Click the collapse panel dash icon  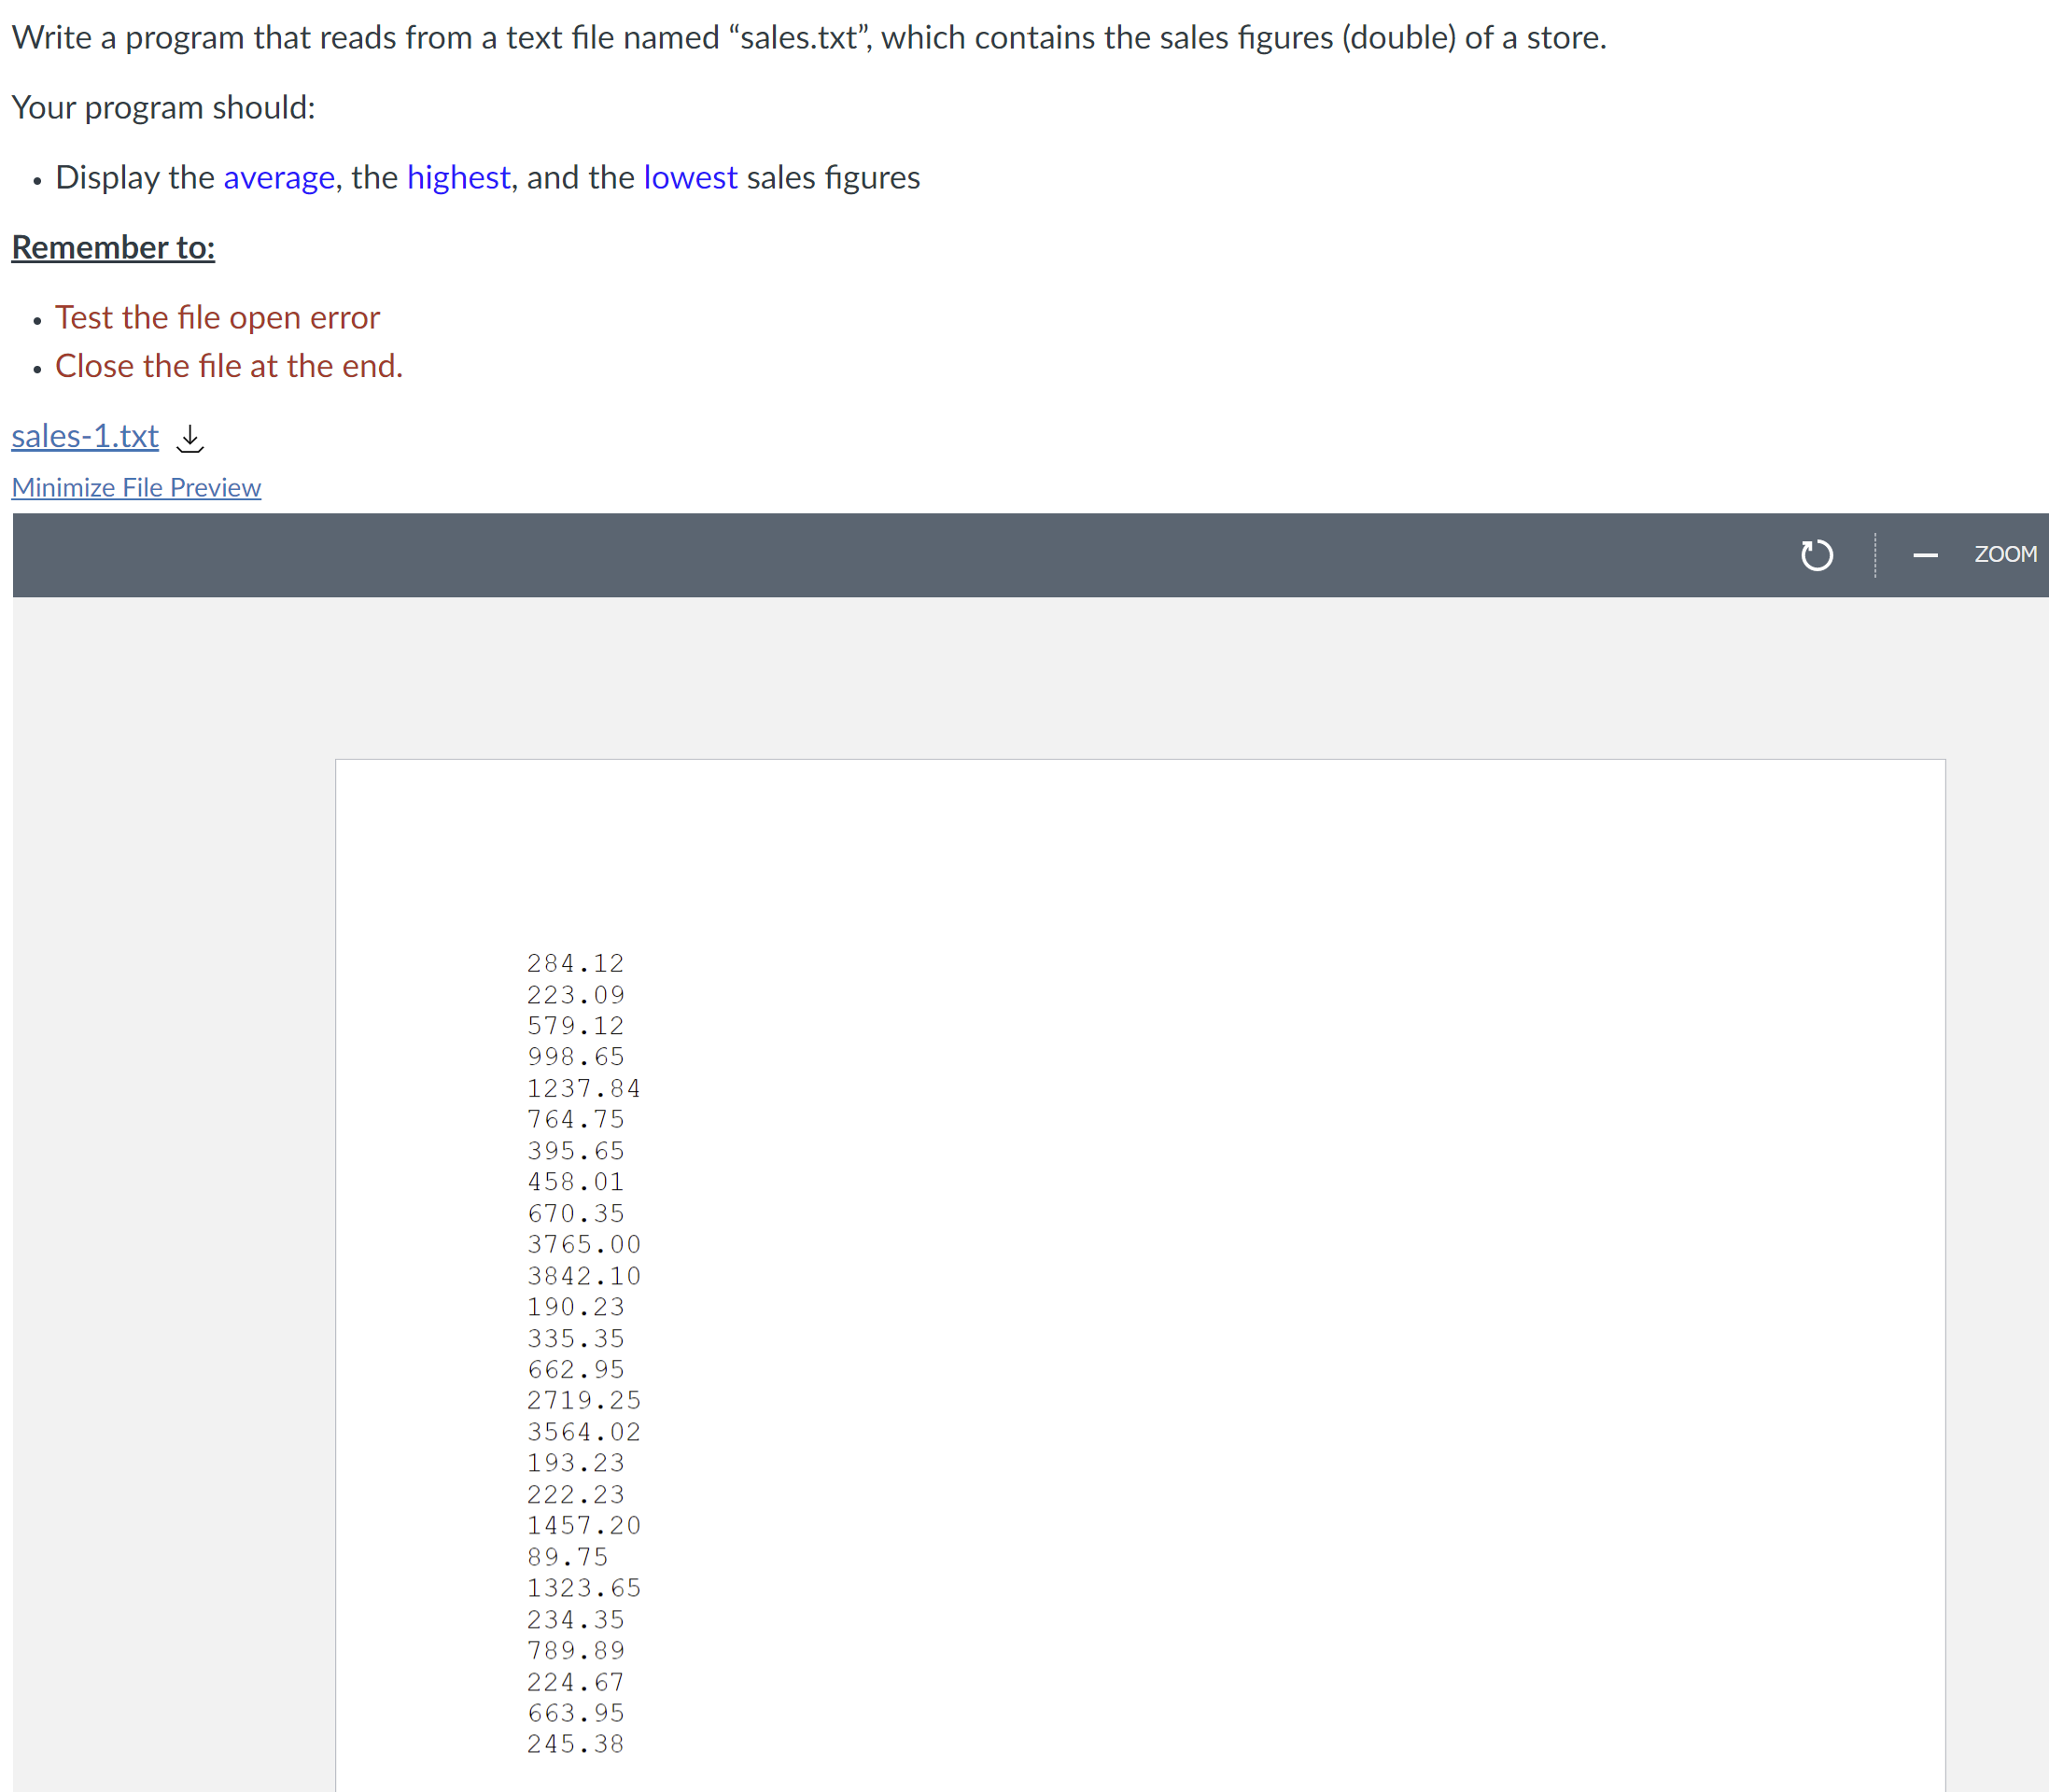pyautogui.click(x=1927, y=555)
